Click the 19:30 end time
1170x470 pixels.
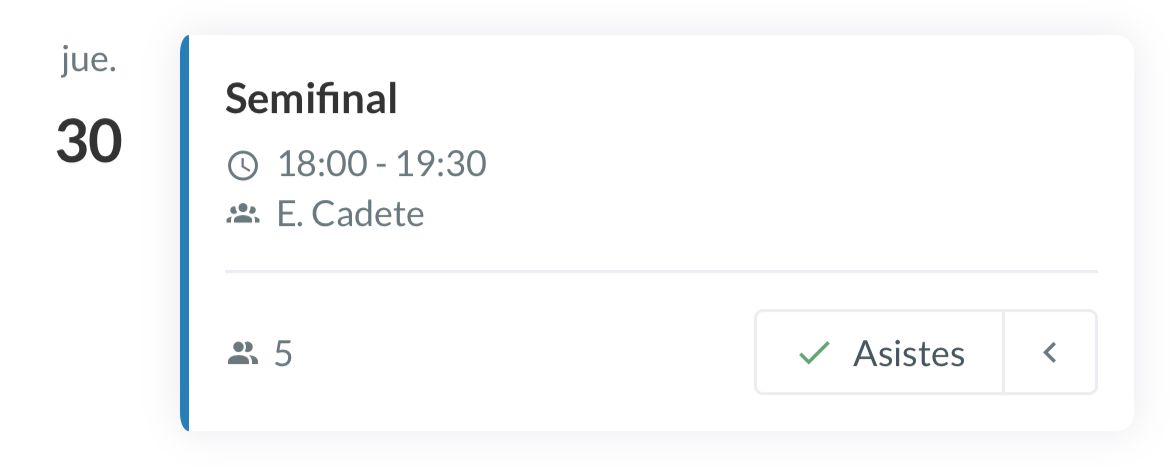[x=441, y=164]
